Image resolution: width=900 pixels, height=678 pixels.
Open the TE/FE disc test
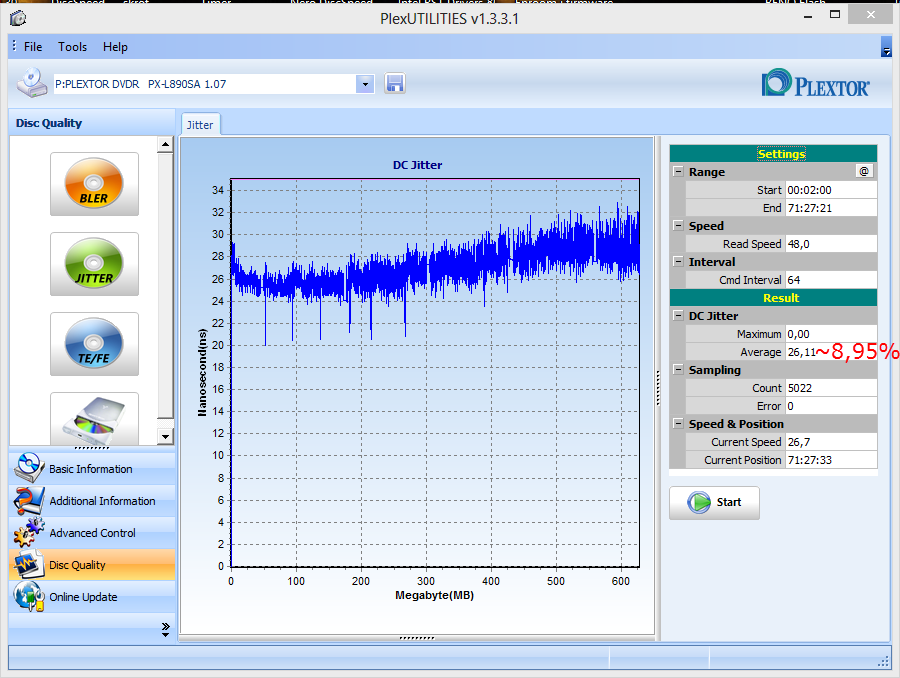pyautogui.click(x=94, y=344)
